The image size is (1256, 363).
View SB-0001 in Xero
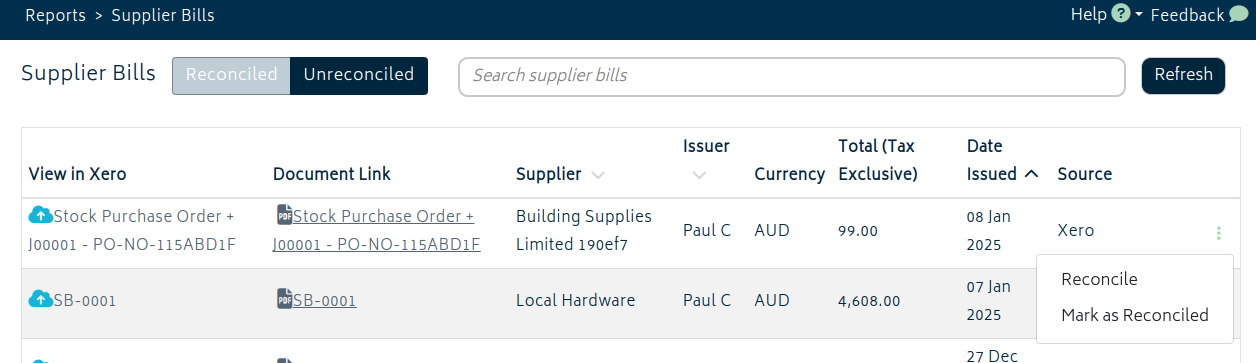pos(85,300)
